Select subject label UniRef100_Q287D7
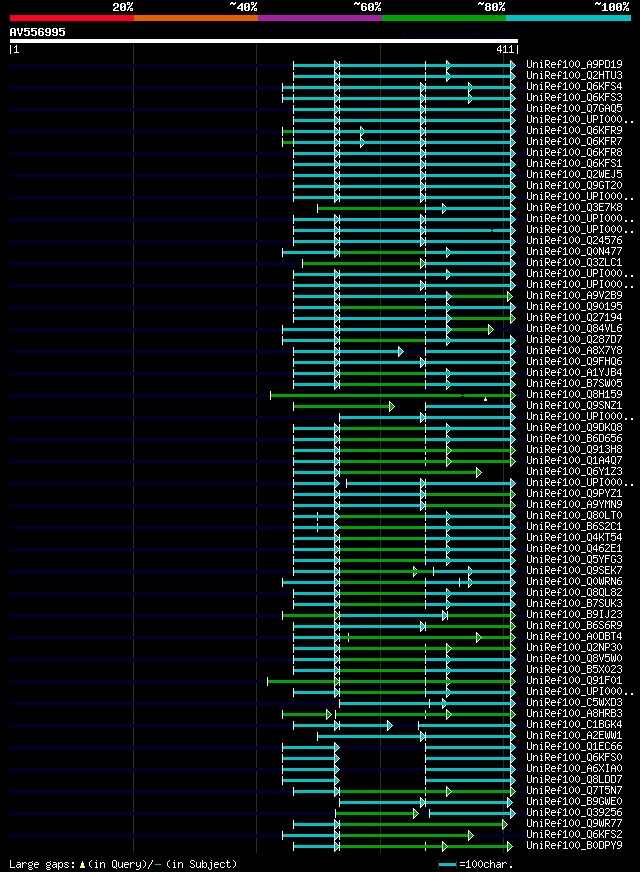The width and height of the screenshot is (640, 872). (x=574, y=340)
